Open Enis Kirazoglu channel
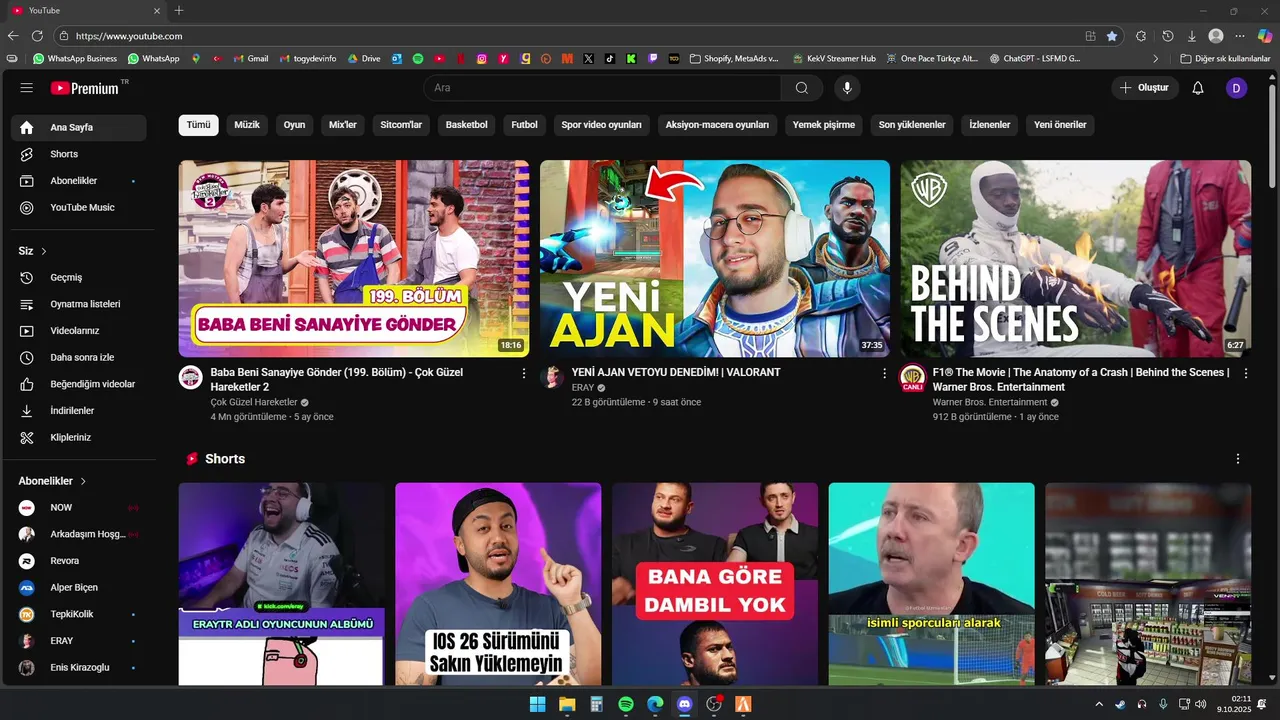Screen dimensions: 1280x720 pyautogui.click(x=79, y=668)
